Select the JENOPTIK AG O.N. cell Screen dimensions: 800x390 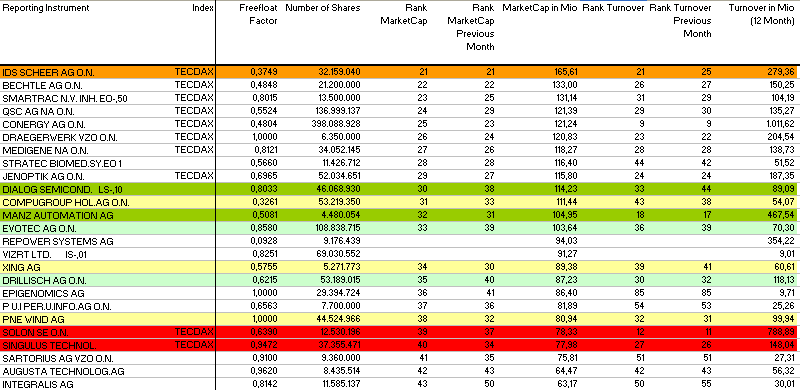coord(43,177)
